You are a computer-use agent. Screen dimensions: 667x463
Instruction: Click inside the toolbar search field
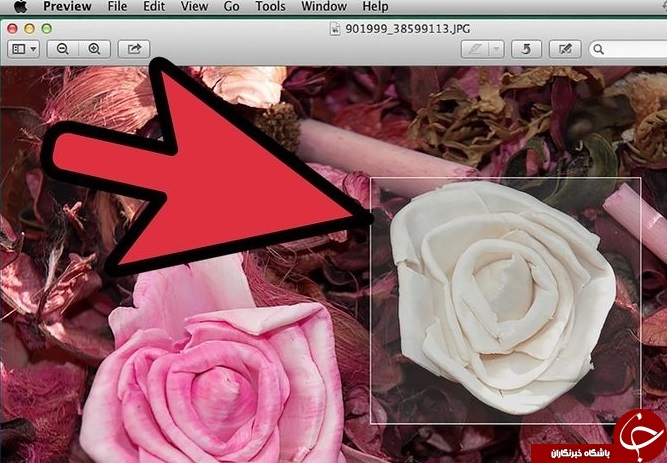coord(628,49)
